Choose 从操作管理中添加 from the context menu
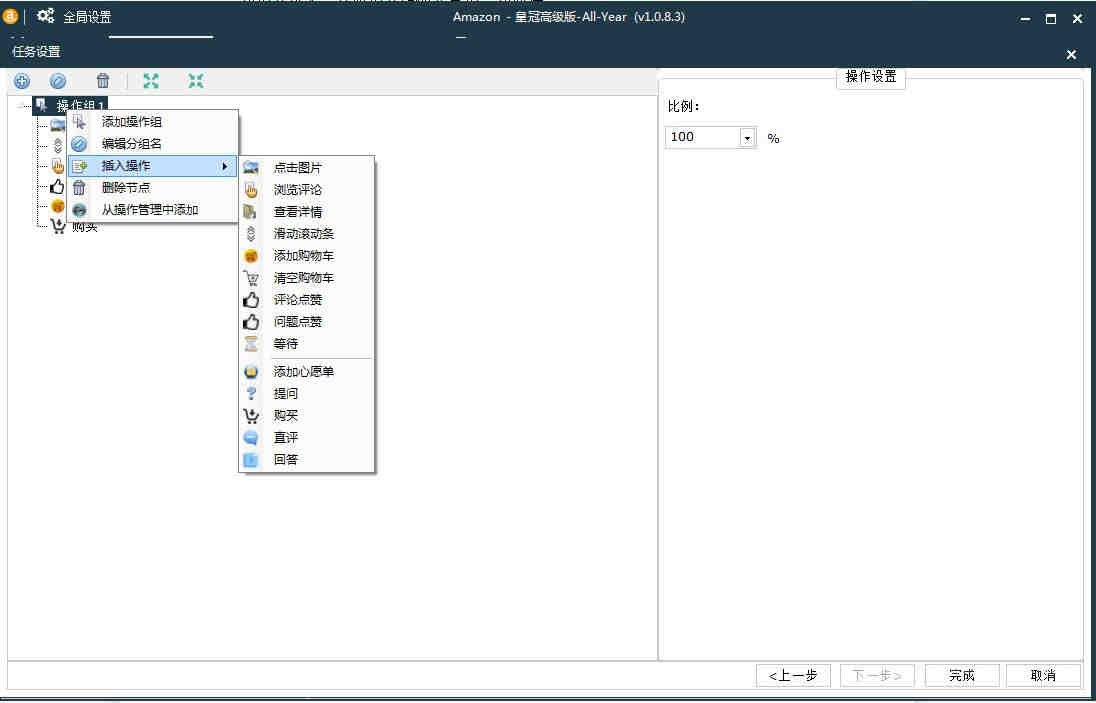1096x703 pixels. point(152,210)
